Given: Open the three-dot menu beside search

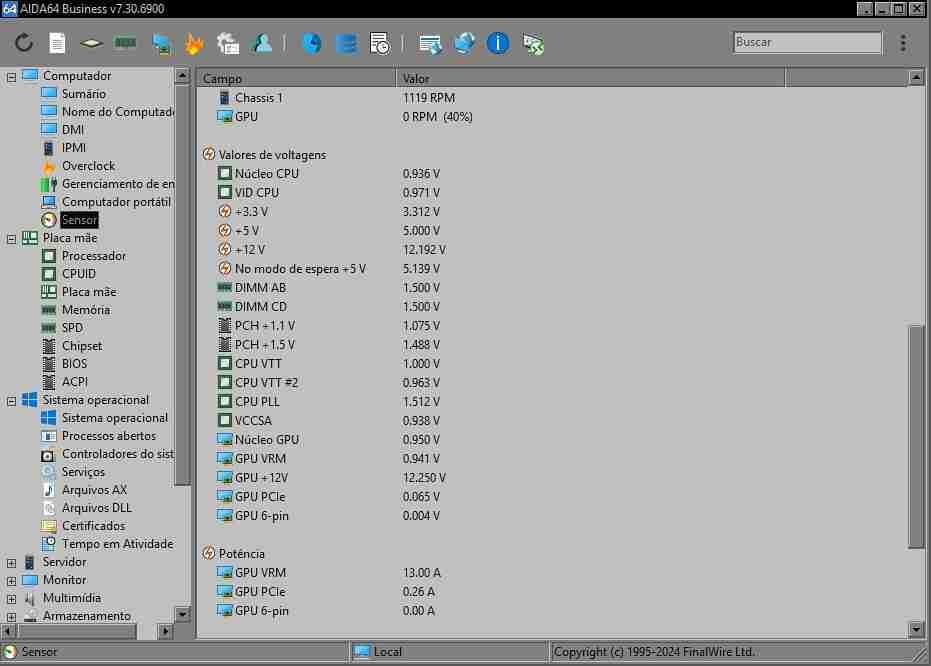Looking at the screenshot, I should pos(903,43).
